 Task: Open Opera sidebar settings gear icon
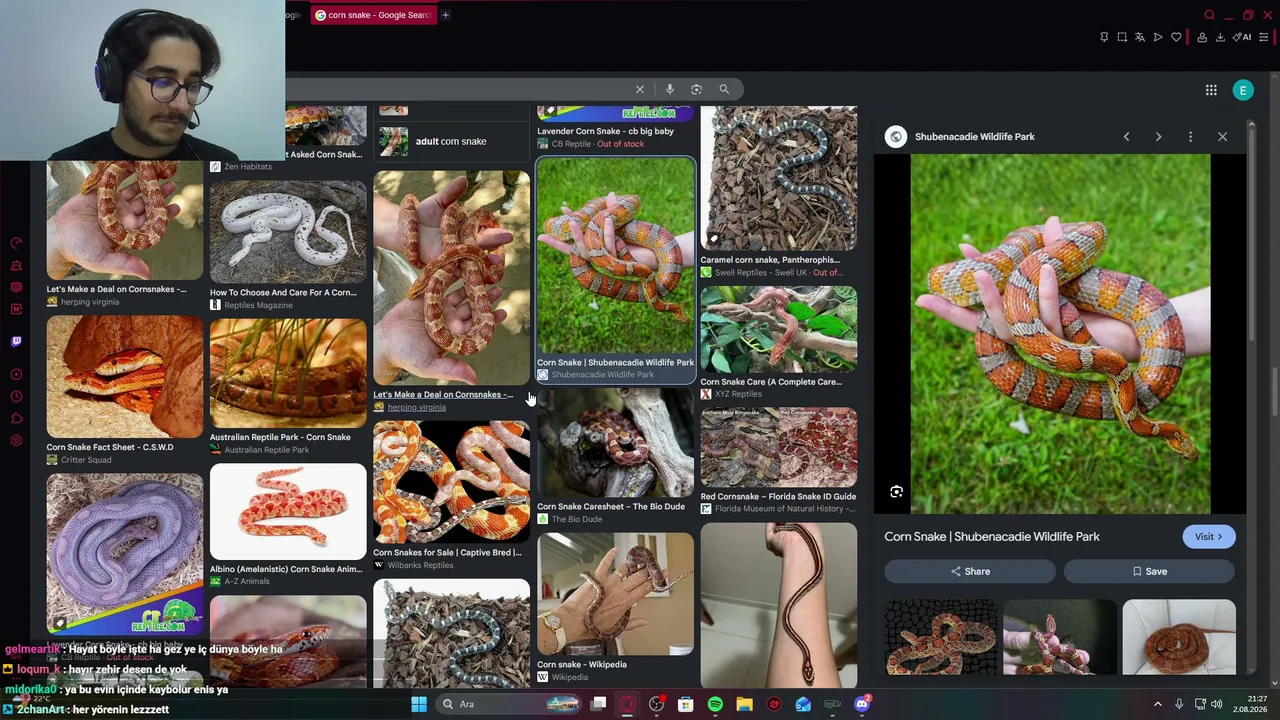16,441
